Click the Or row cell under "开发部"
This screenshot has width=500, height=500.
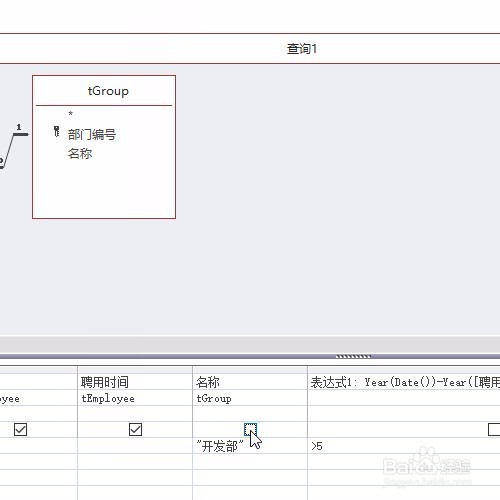click(250, 462)
